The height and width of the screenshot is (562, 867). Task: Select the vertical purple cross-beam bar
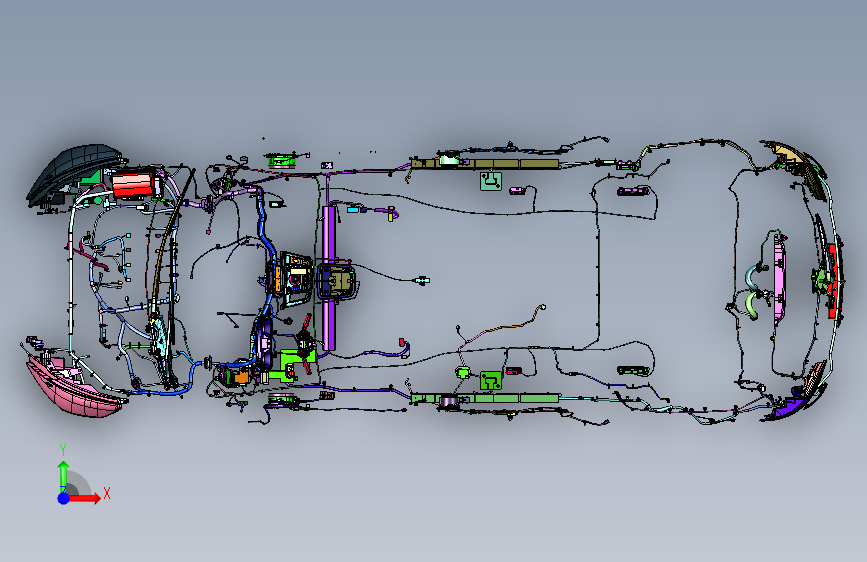pos(329,278)
